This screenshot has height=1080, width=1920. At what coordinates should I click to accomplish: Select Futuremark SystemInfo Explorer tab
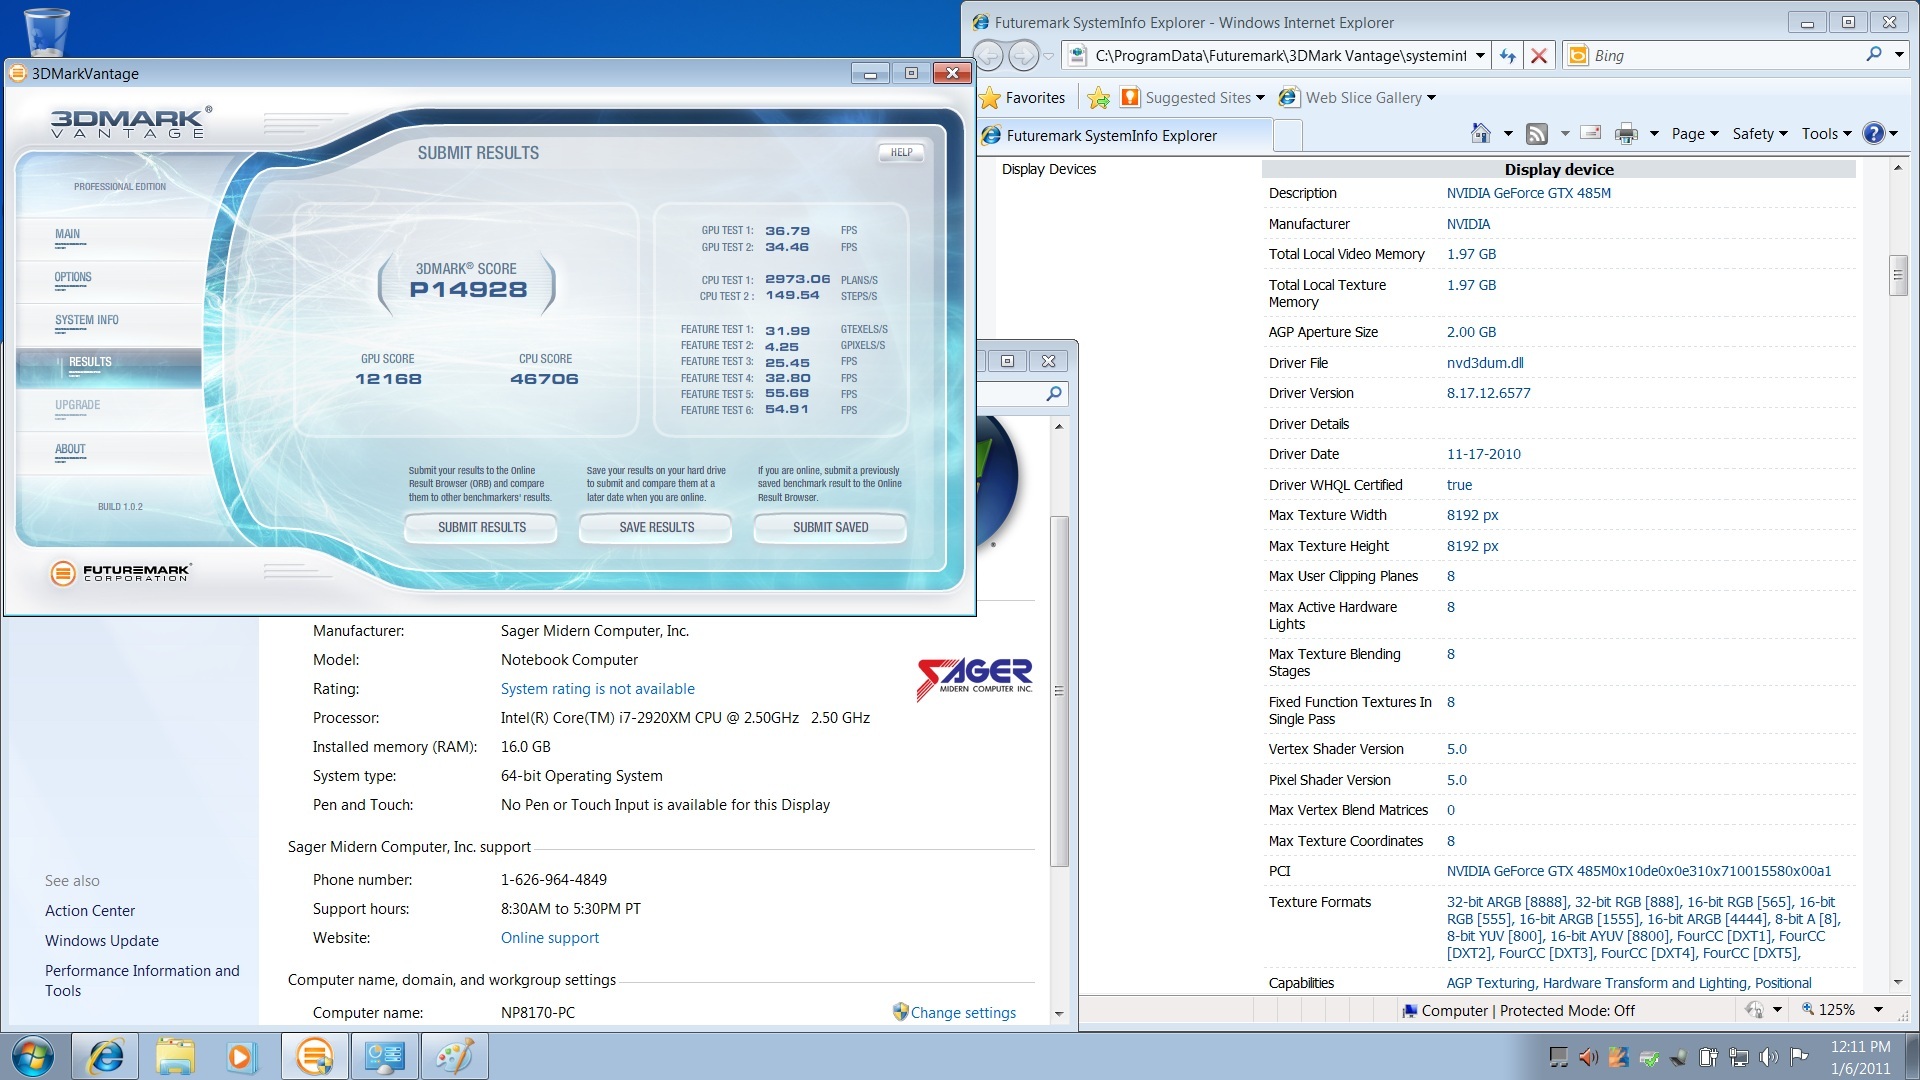[1125, 135]
